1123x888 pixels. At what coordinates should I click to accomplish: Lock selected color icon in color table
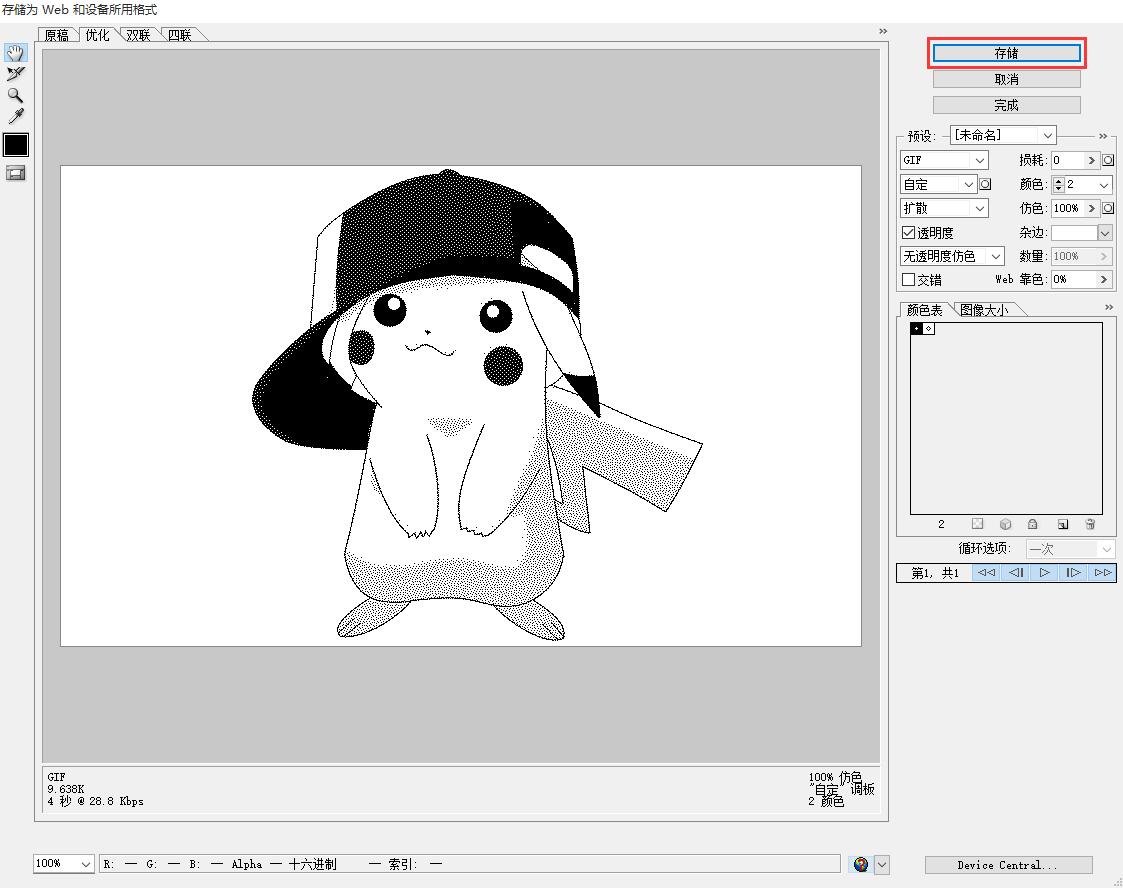click(1032, 524)
